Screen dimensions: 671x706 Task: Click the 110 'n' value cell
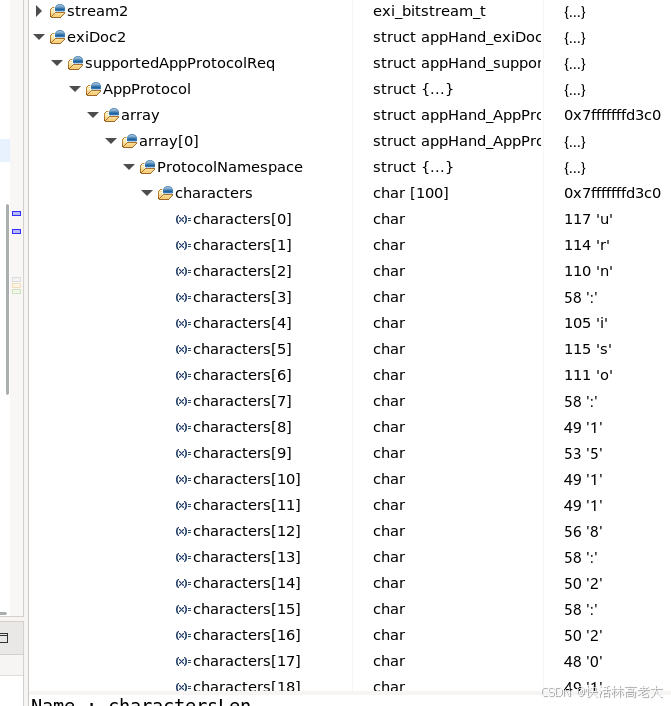[589, 272]
